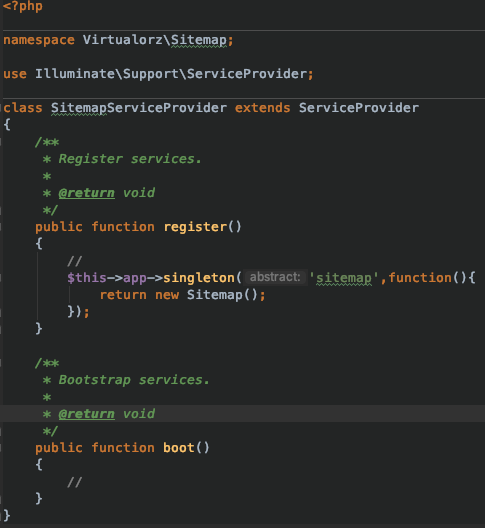Viewport: 485px width, 528px height.
Task: Click the 'abstract:' parameter hint
Action: [275, 277]
